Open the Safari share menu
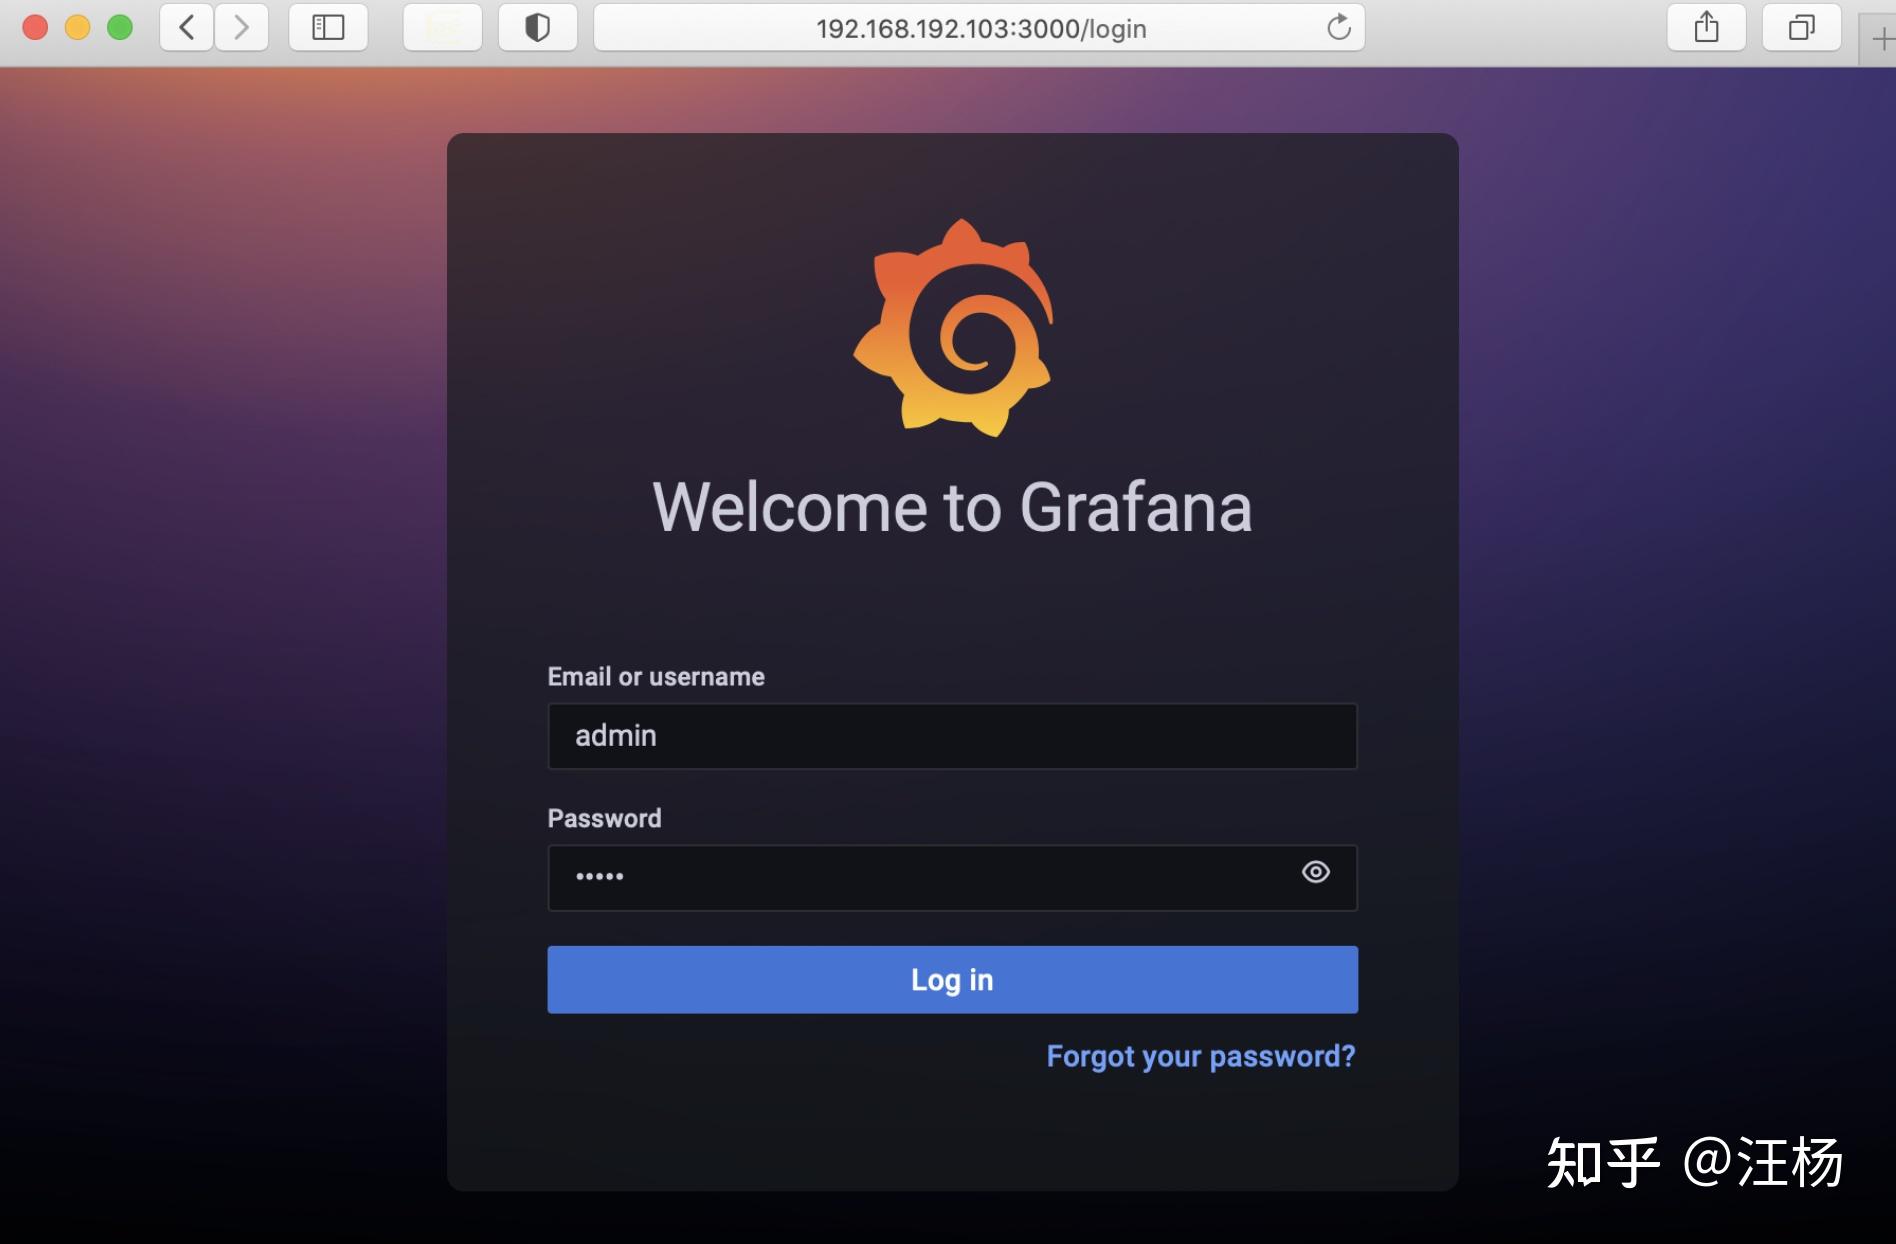Screen dimensions: 1896x1244 click(1706, 28)
